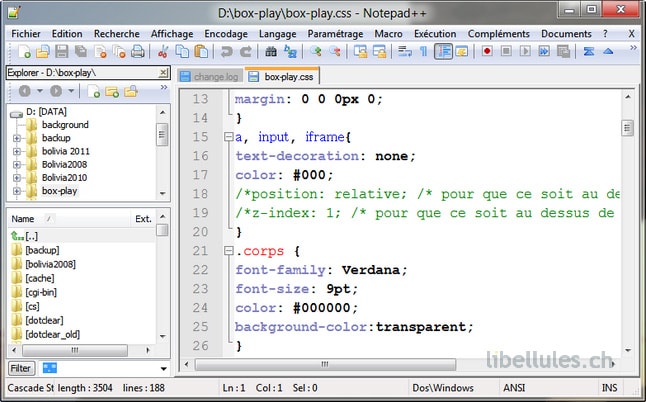The height and width of the screenshot is (402, 646).
Task: Open Find with binoculars icon
Action: pyautogui.click(x=271, y=51)
